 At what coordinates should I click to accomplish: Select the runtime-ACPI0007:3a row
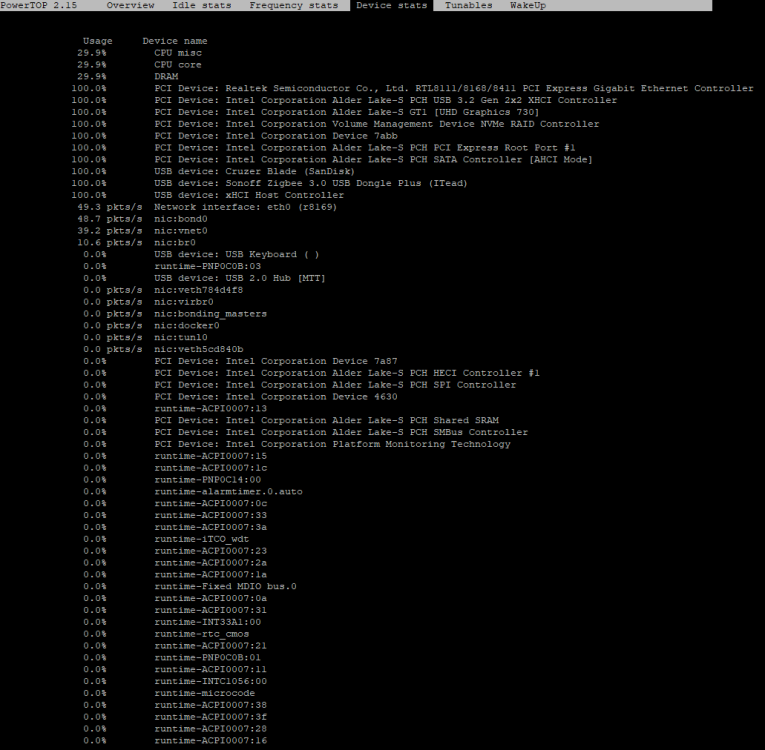point(175,527)
